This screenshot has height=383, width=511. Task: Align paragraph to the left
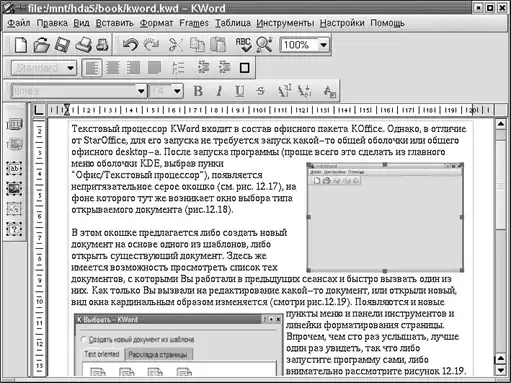tap(92, 68)
